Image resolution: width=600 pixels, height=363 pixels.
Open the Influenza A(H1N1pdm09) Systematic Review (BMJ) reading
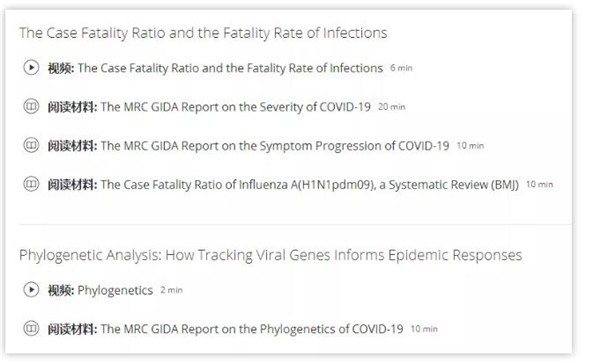point(310,185)
